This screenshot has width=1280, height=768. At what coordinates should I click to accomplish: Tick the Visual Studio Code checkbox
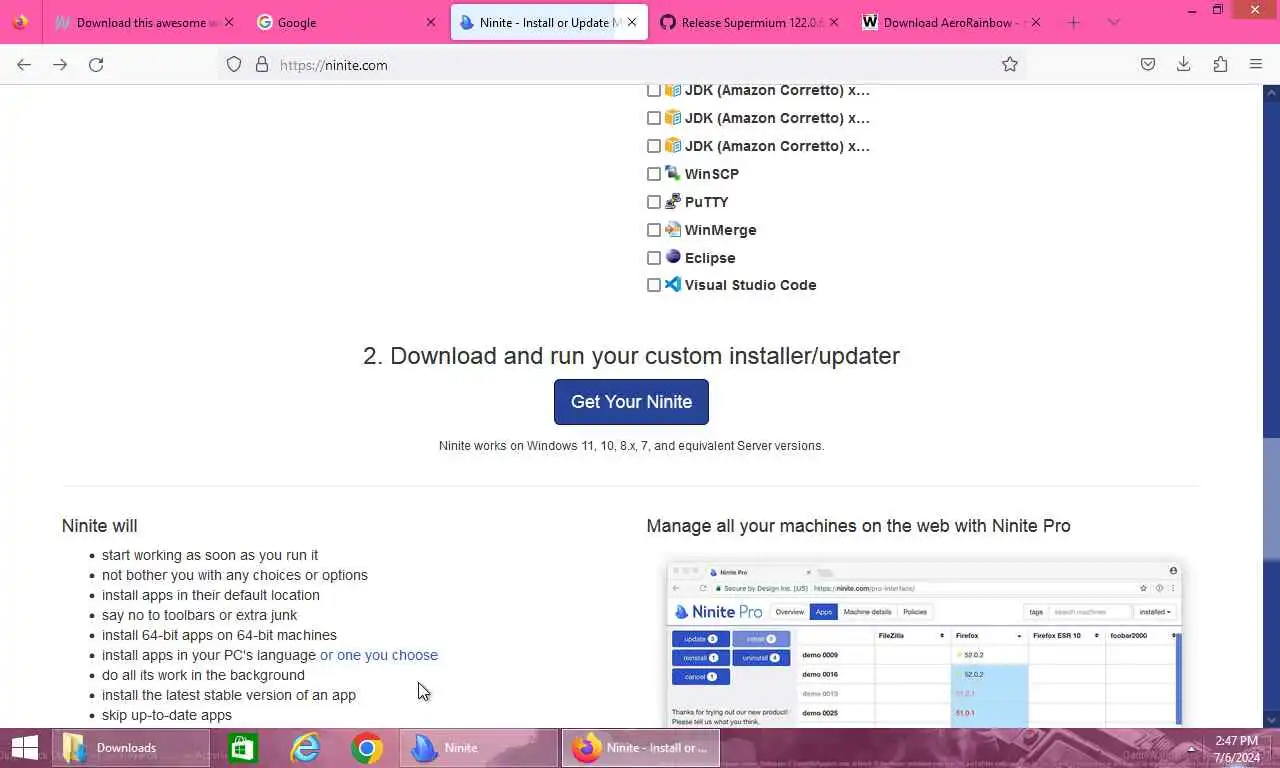point(654,285)
